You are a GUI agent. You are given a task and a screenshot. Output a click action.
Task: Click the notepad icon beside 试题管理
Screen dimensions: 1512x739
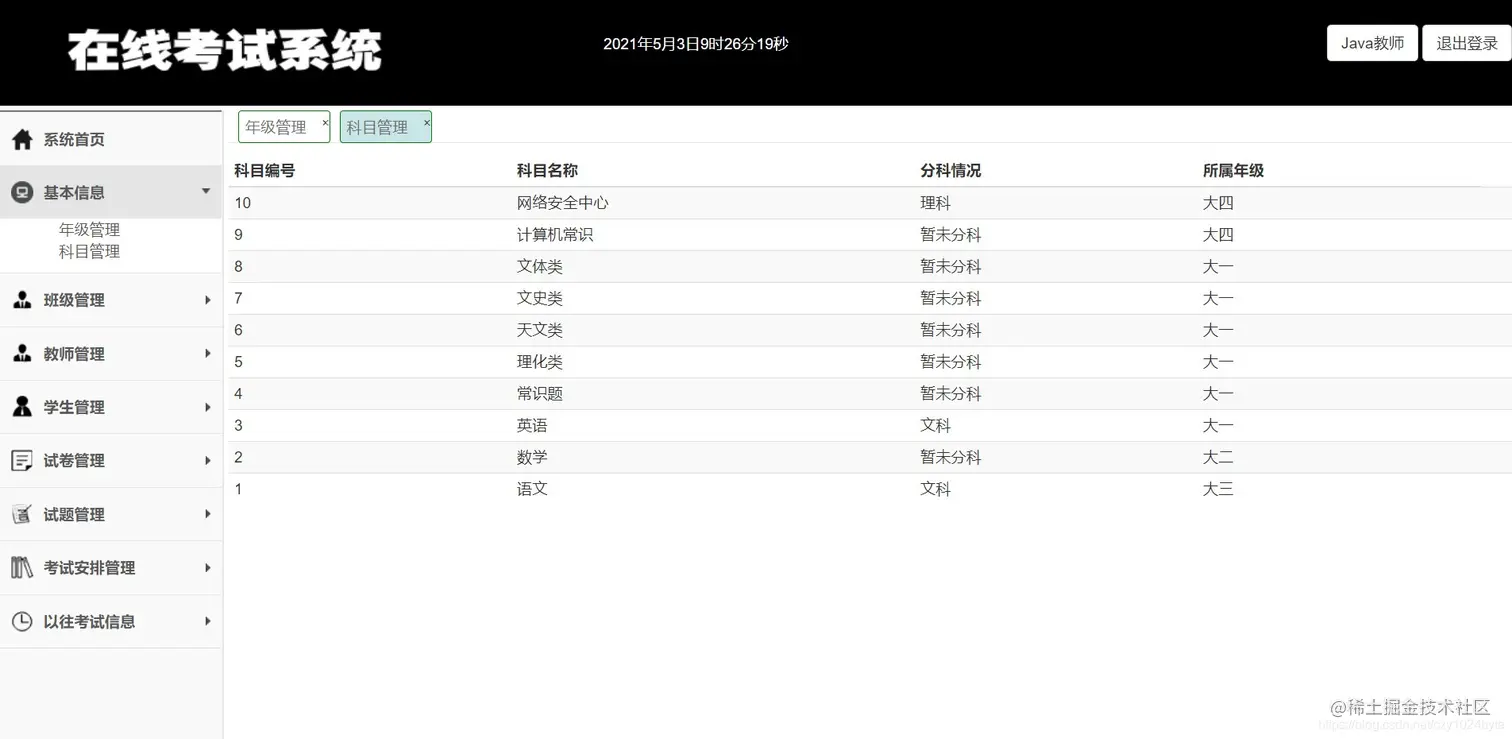pos(22,514)
